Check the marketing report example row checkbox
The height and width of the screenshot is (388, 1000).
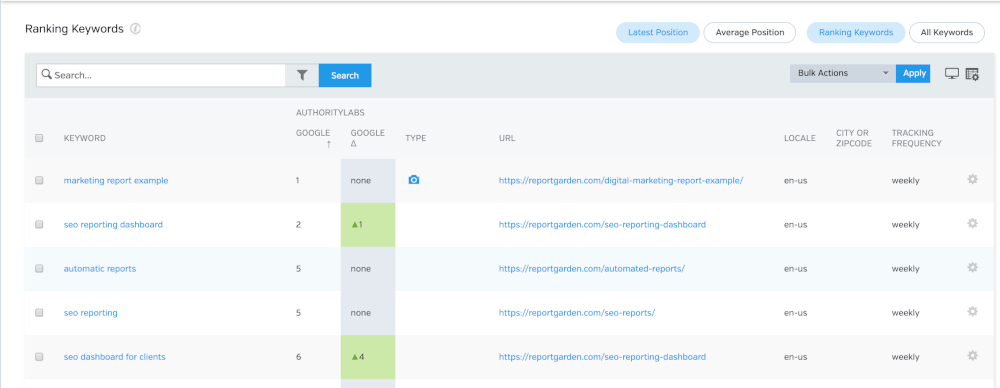[x=39, y=181]
